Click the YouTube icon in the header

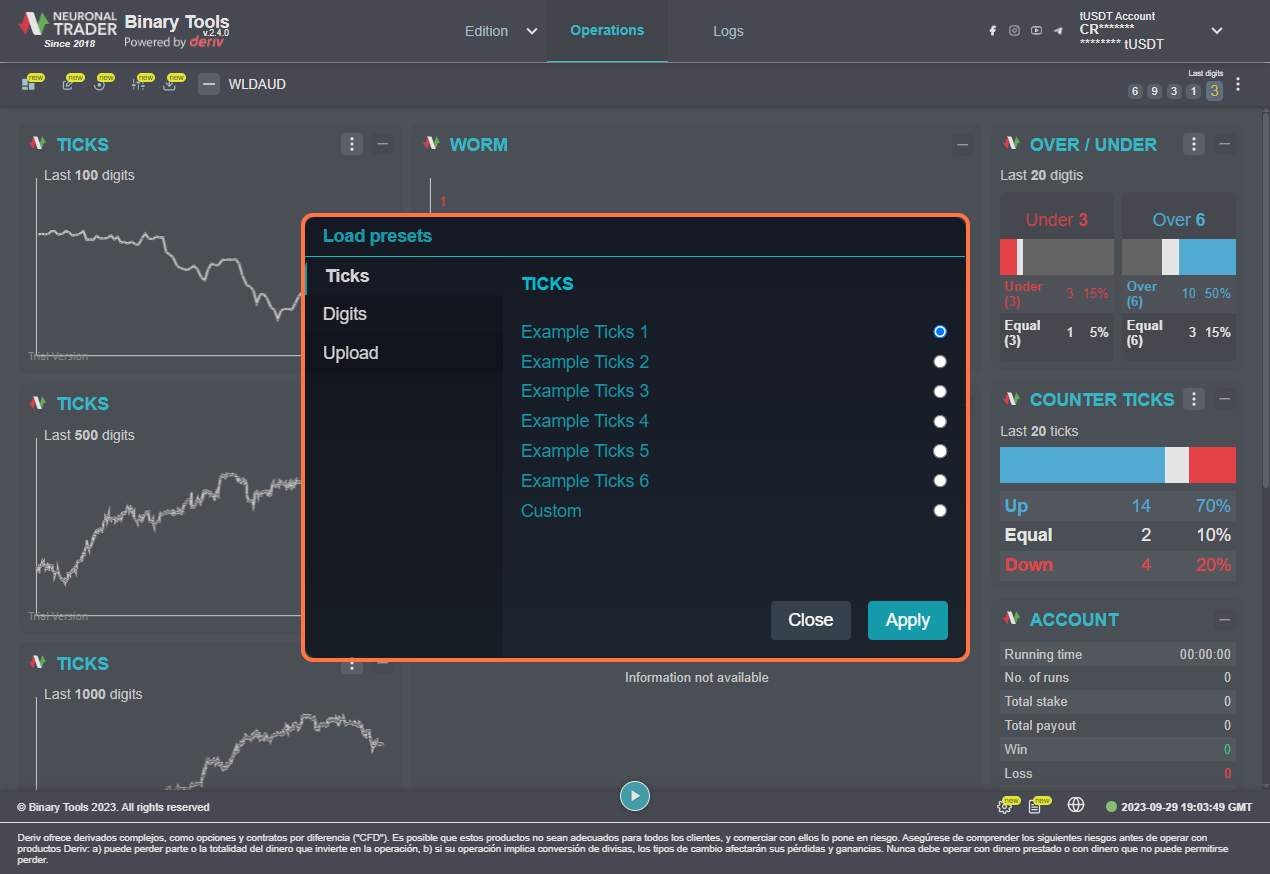[x=1036, y=31]
